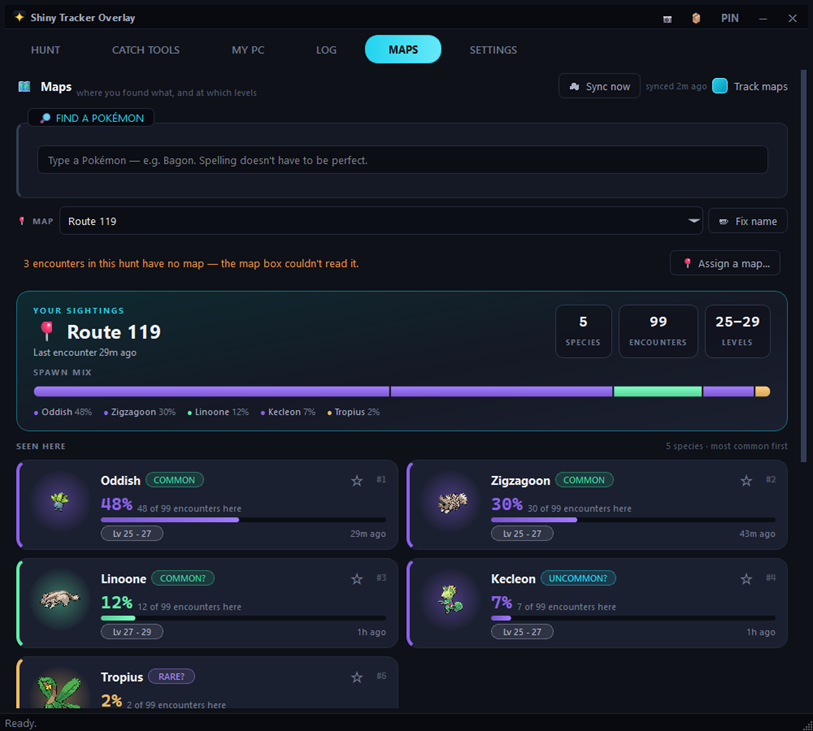This screenshot has width=813, height=731.
Task: Click the Oddish sprite thumbnail
Action: pos(60,501)
